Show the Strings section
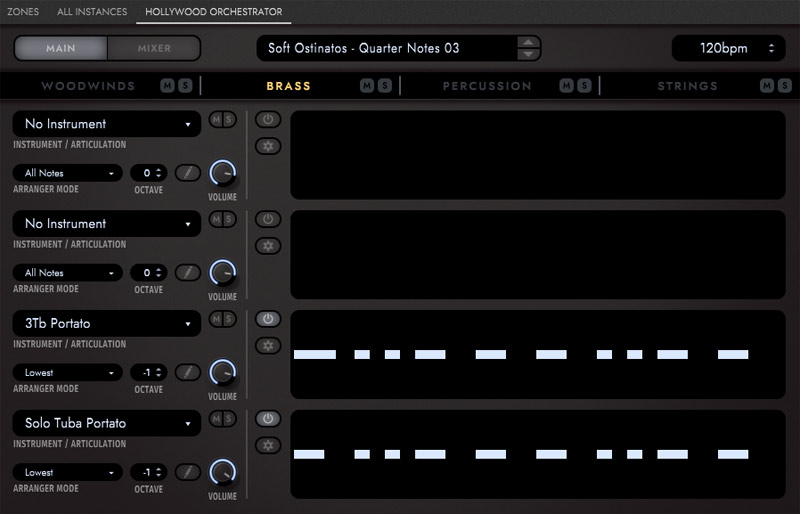This screenshot has width=800, height=514. click(x=687, y=86)
